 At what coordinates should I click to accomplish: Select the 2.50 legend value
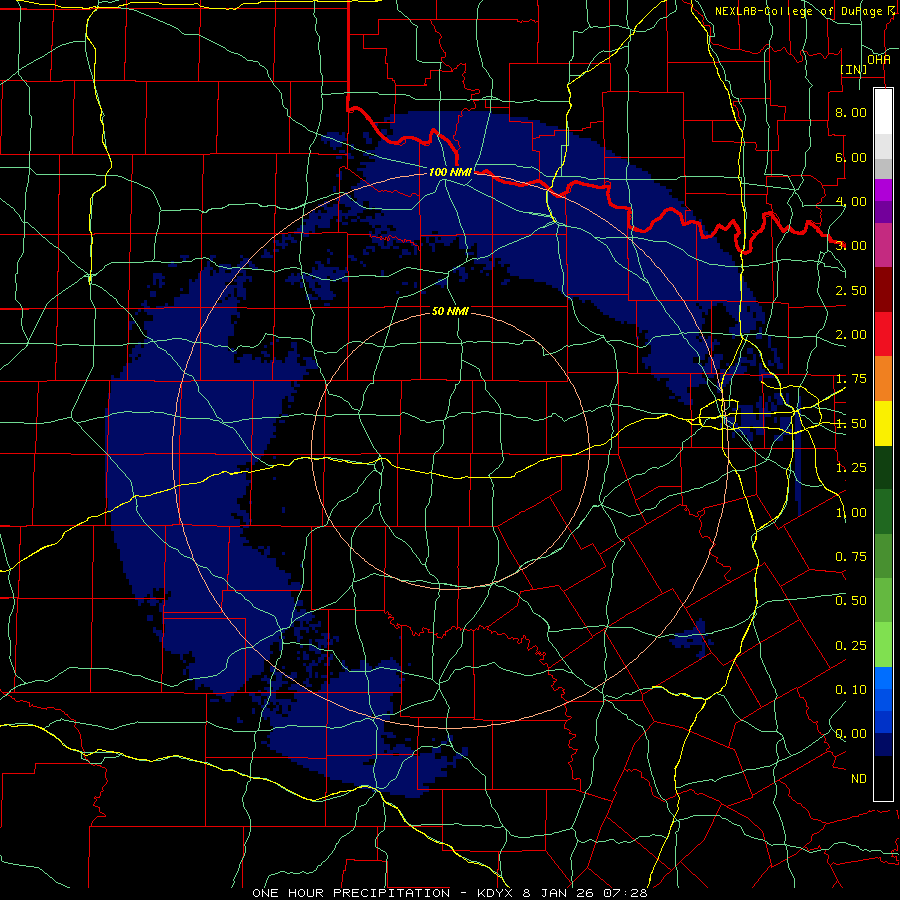click(851, 290)
